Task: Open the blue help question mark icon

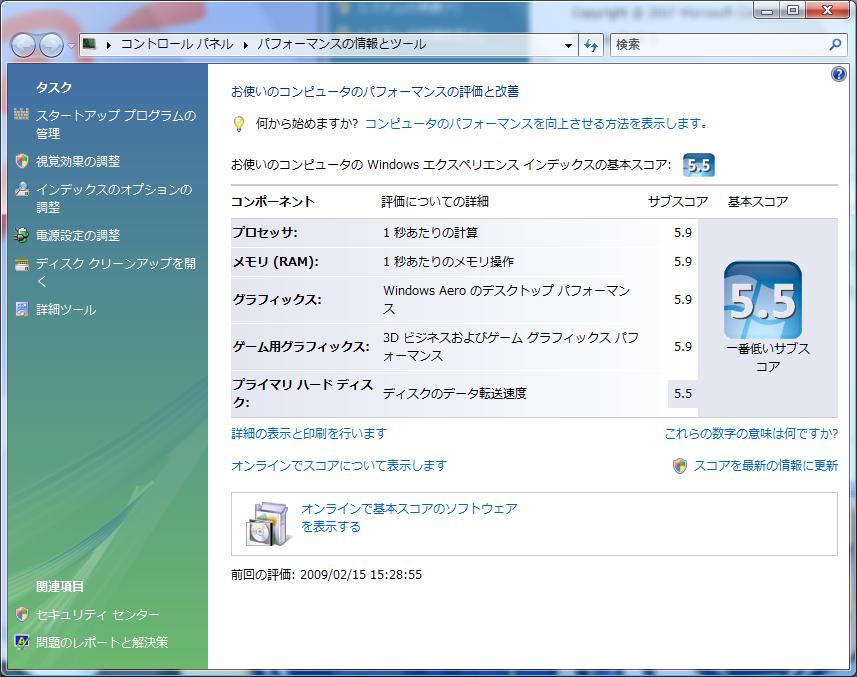Action: point(838,74)
